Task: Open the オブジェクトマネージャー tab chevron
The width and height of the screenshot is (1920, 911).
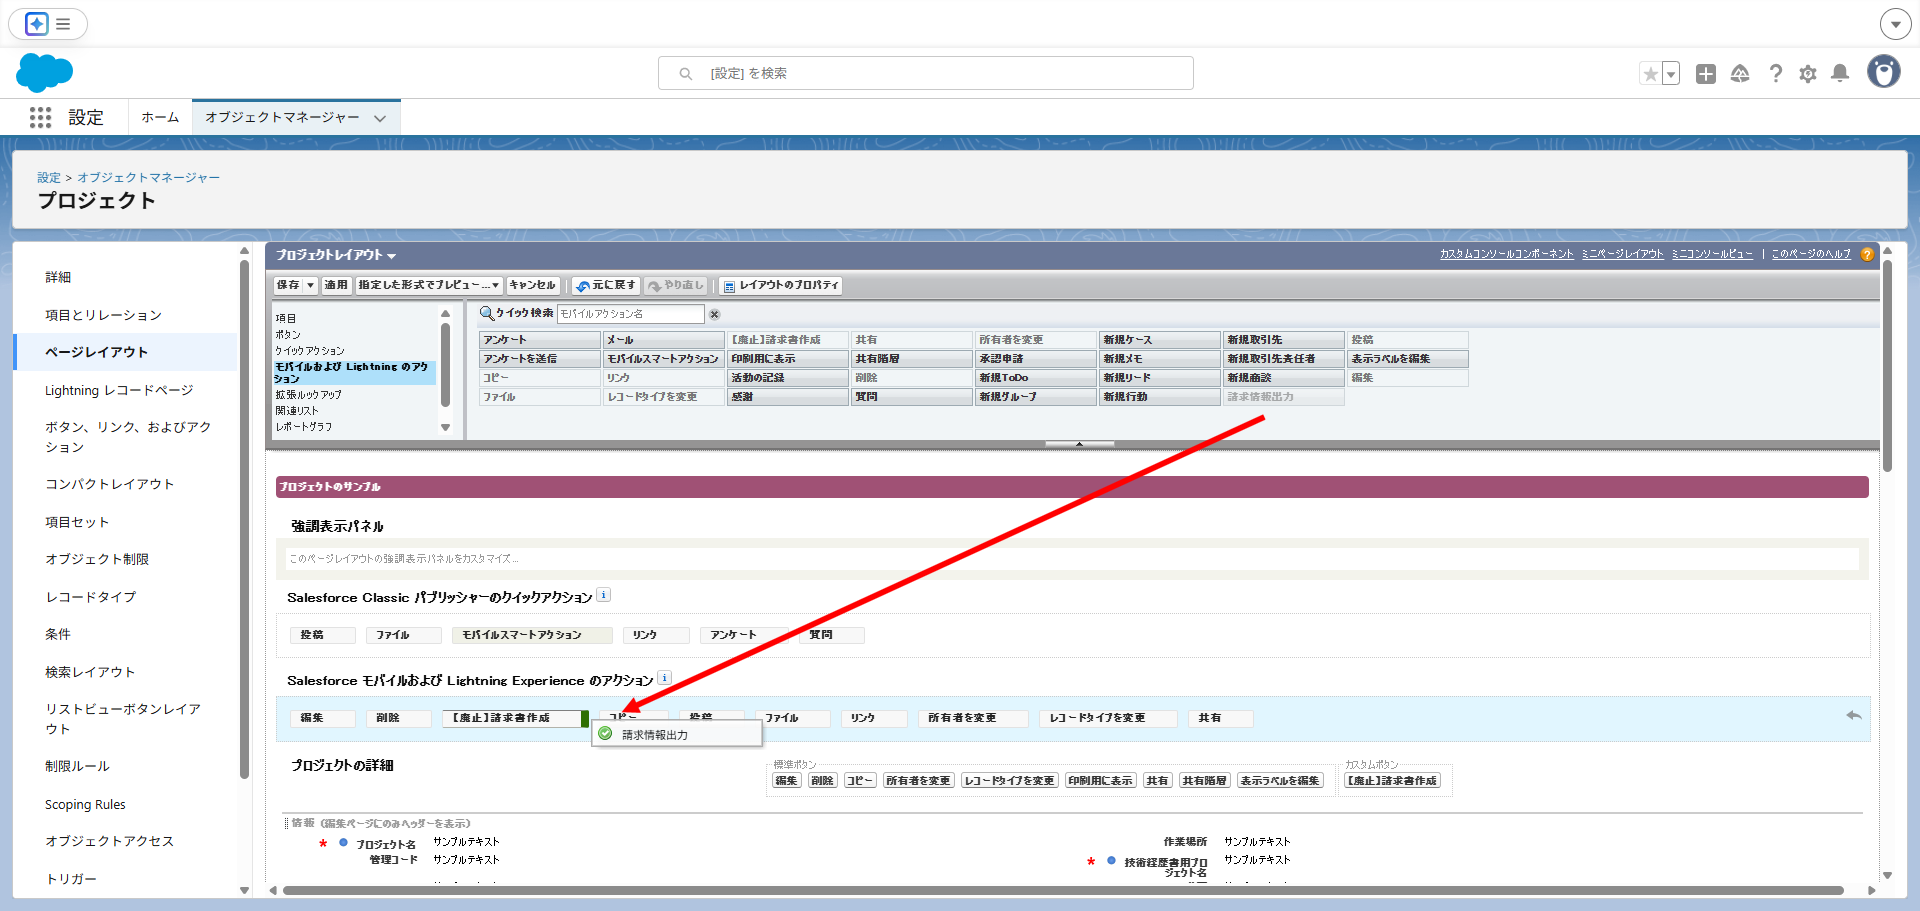Action: click(x=380, y=118)
